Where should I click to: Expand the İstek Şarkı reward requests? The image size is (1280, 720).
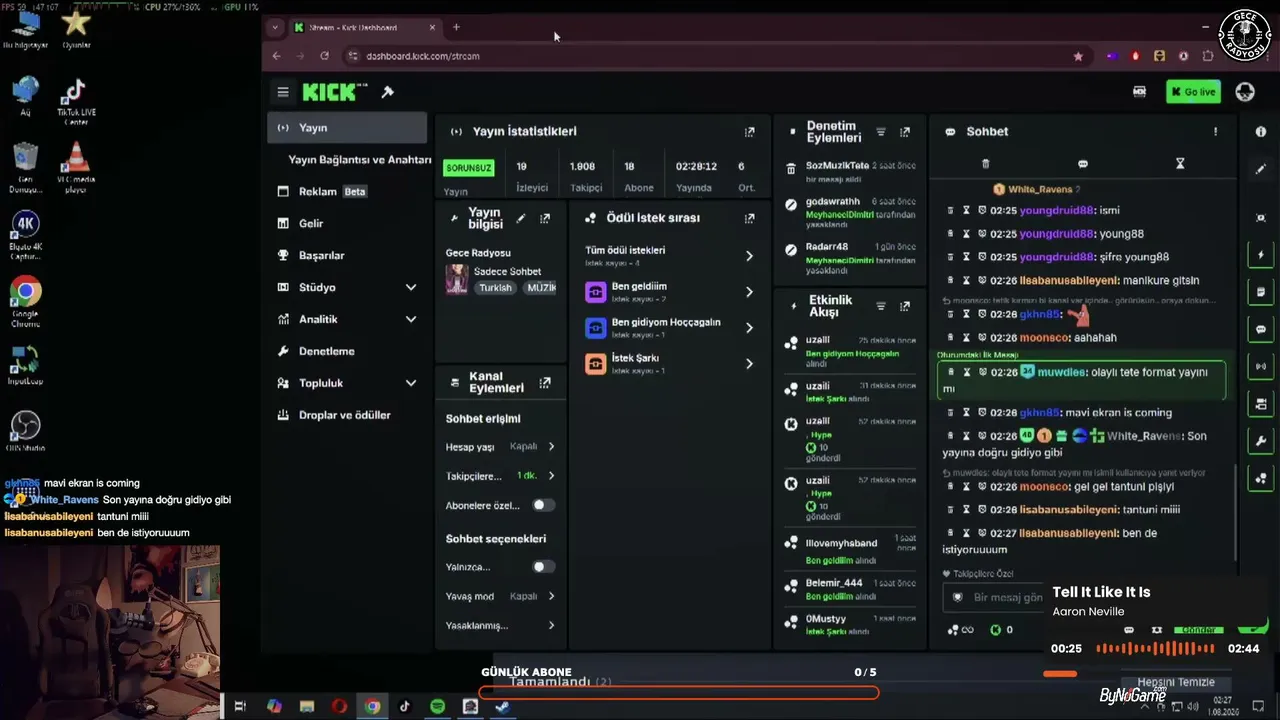[670, 363]
